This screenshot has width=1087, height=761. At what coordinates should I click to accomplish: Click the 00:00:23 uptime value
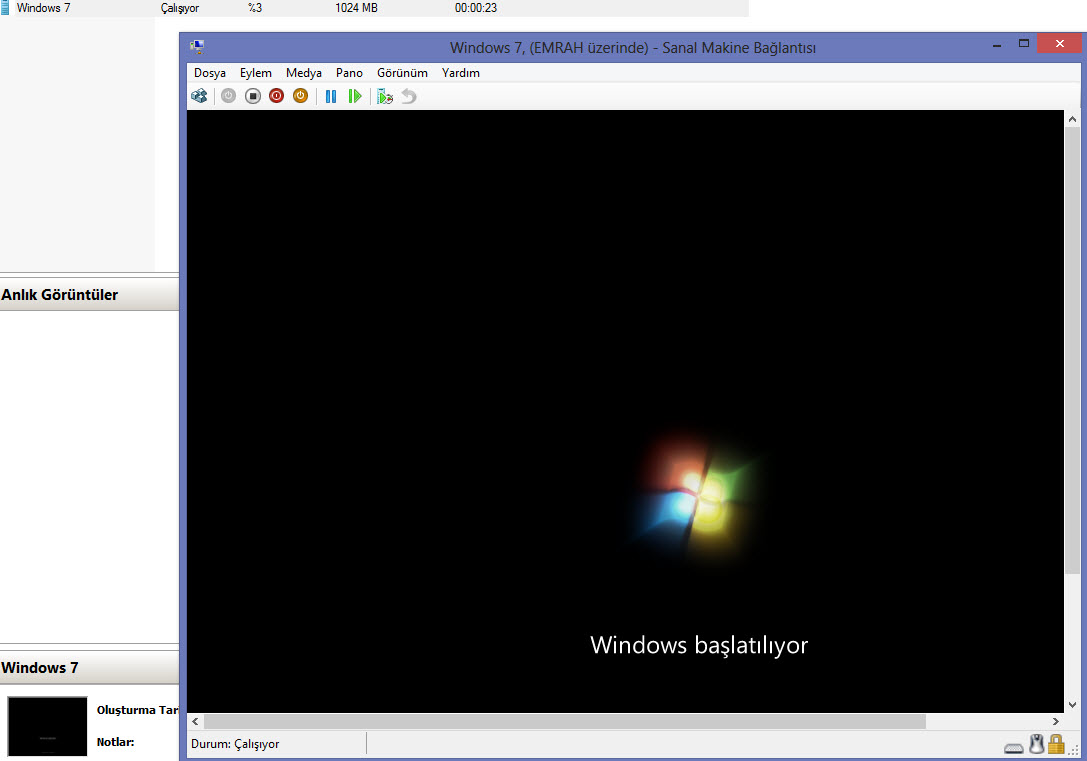476,8
